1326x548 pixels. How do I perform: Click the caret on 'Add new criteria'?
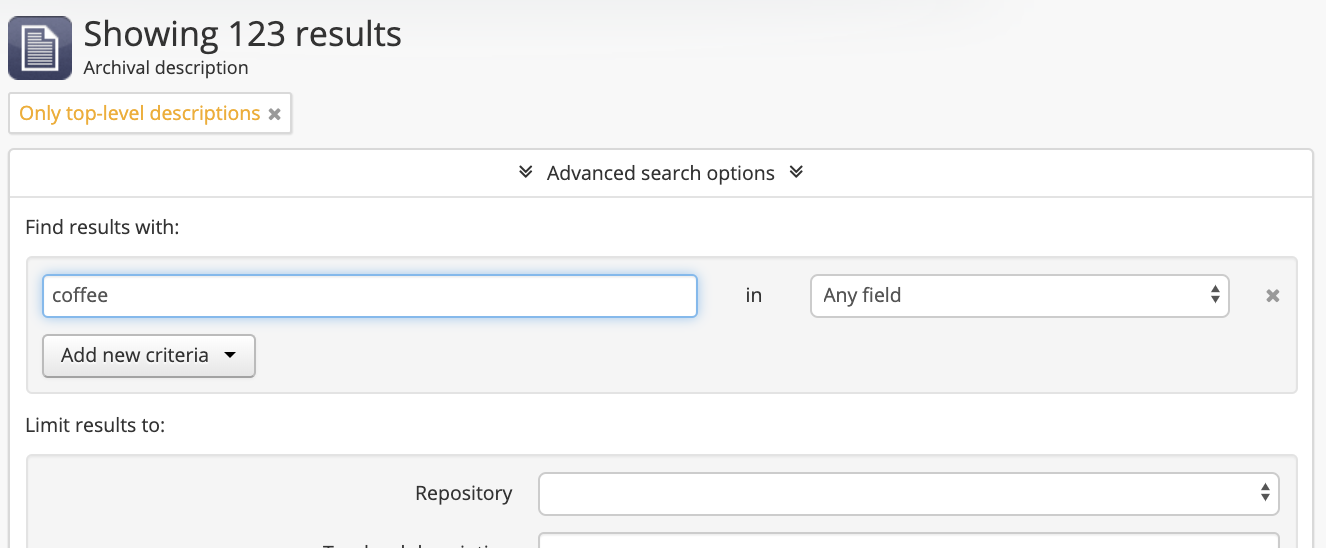click(230, 356)
